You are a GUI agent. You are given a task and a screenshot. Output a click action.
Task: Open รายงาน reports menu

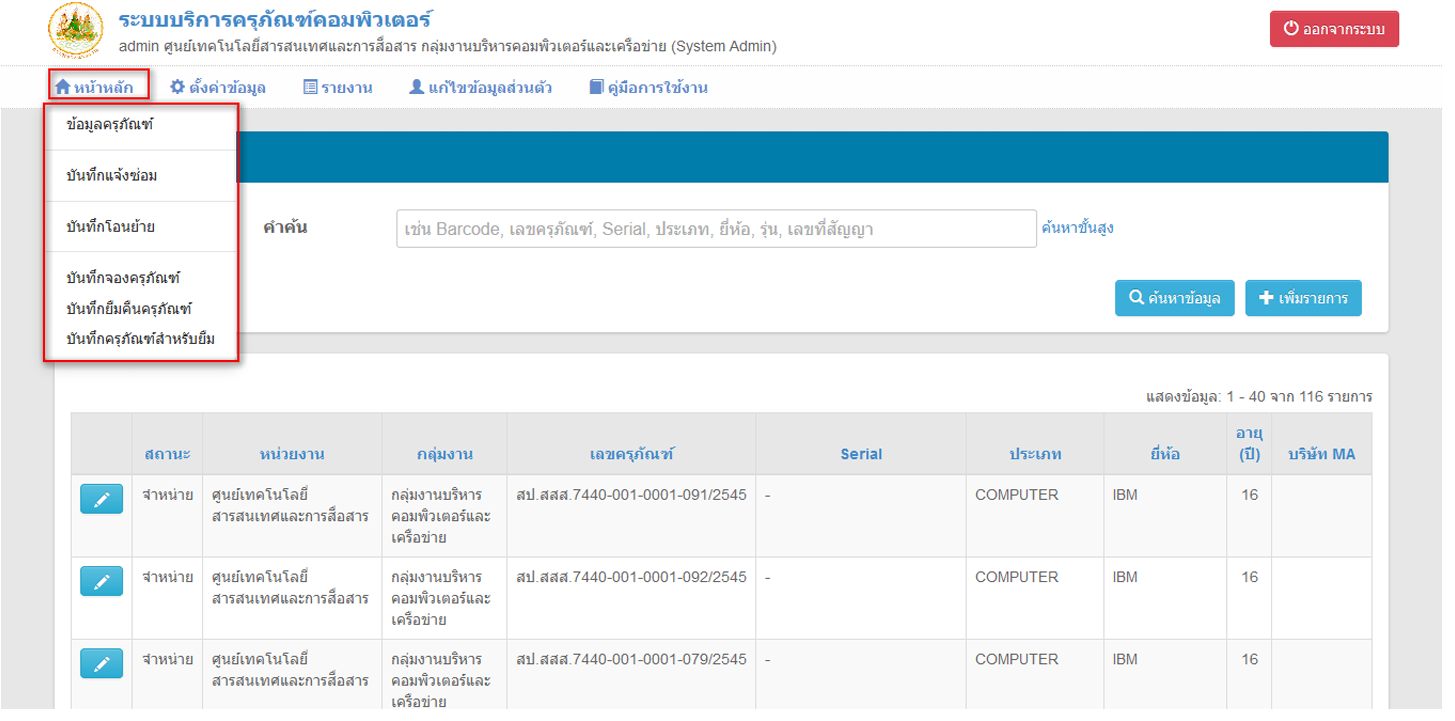point(337,87)
